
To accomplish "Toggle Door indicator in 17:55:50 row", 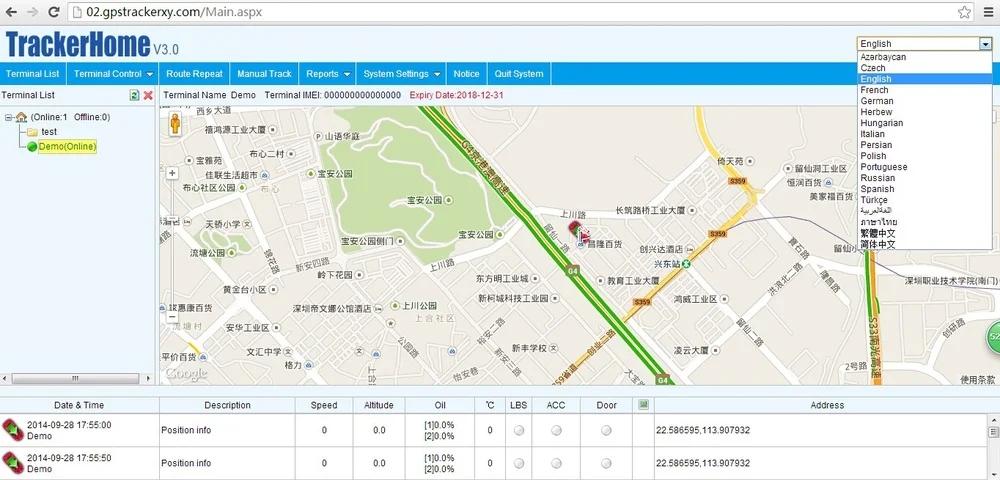I will pyautogui.click(x=607, y=463).
